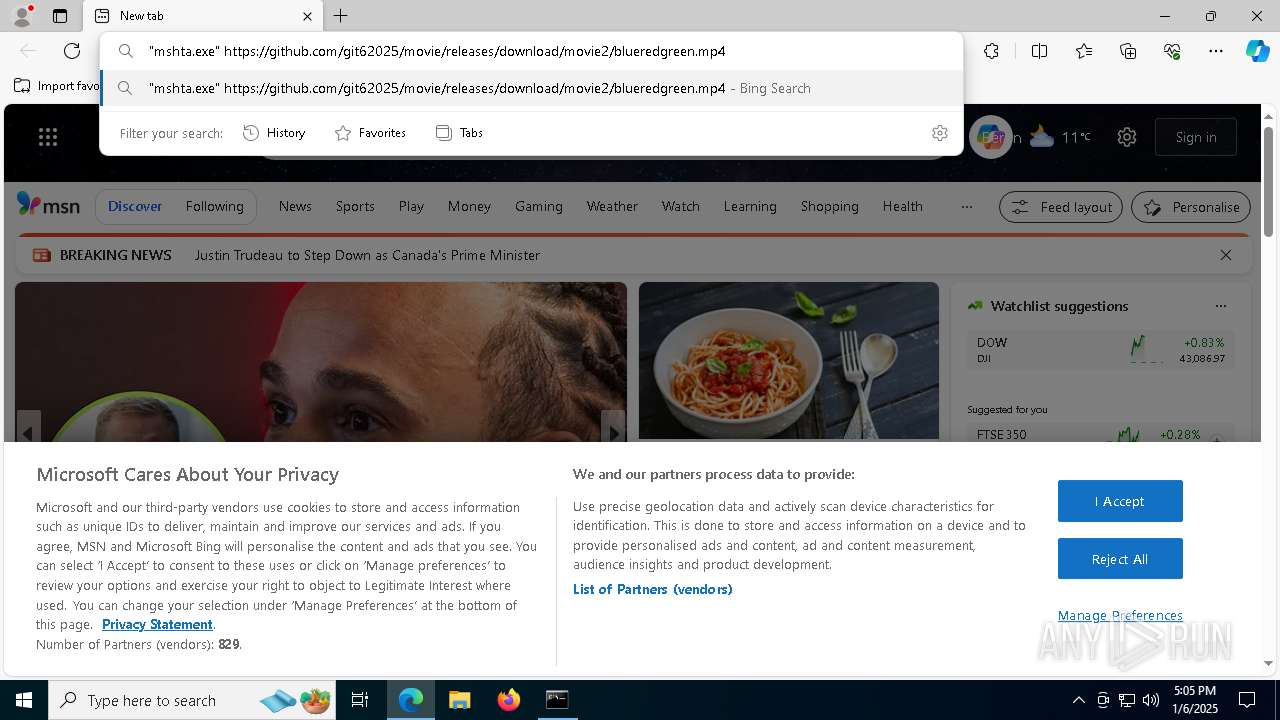Click the address bar URL text
This screenshot has height=720, width=1280.
tap(437, 51)
